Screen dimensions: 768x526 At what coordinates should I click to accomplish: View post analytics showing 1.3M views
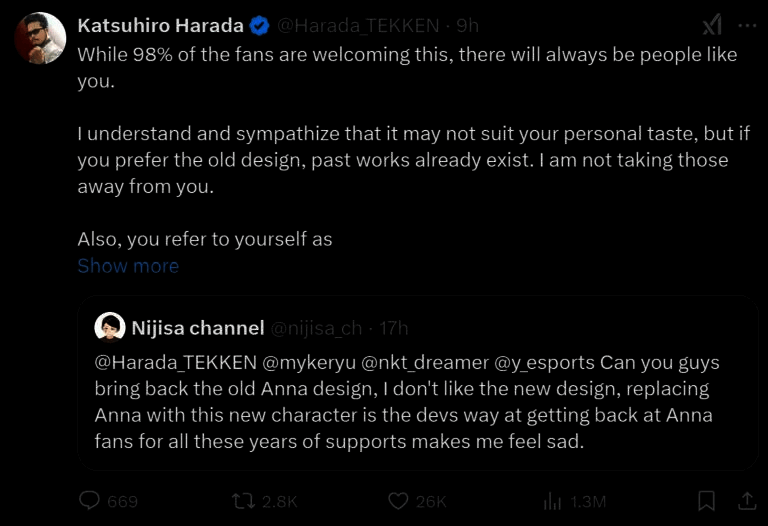point(553,501)
